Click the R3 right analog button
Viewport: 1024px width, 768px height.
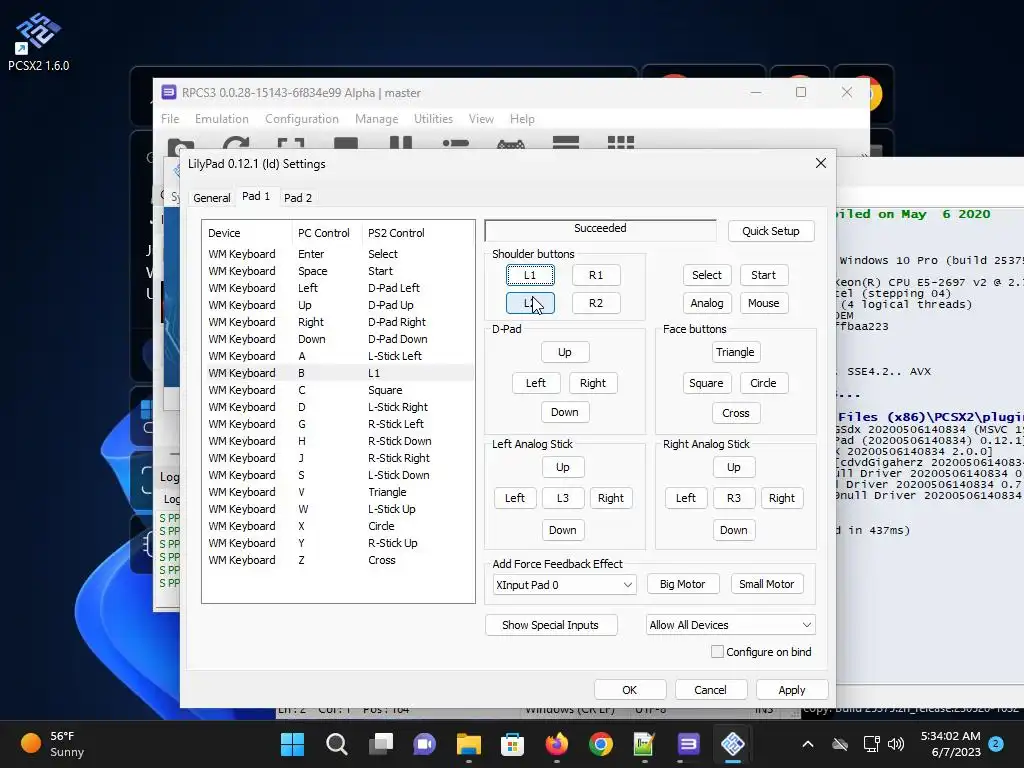[733, 498]
